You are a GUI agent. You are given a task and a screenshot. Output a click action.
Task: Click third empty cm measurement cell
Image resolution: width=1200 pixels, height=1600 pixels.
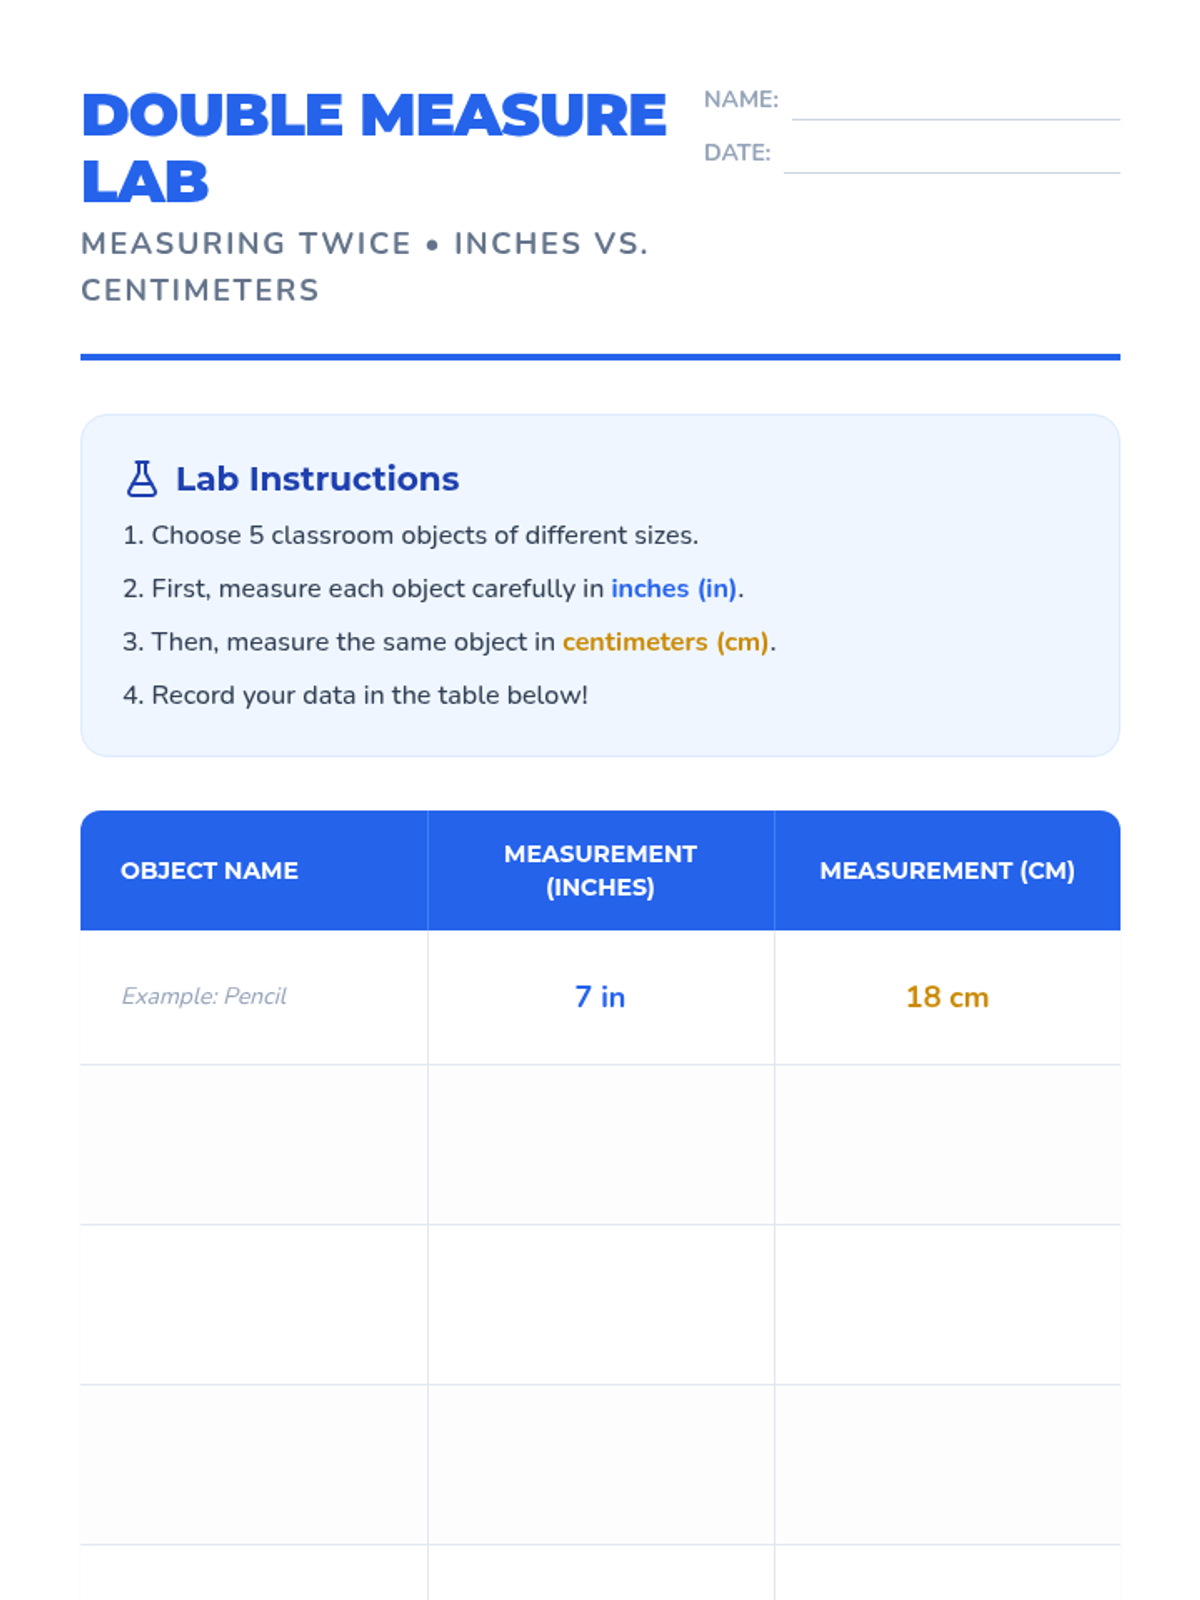[947, 1465]
